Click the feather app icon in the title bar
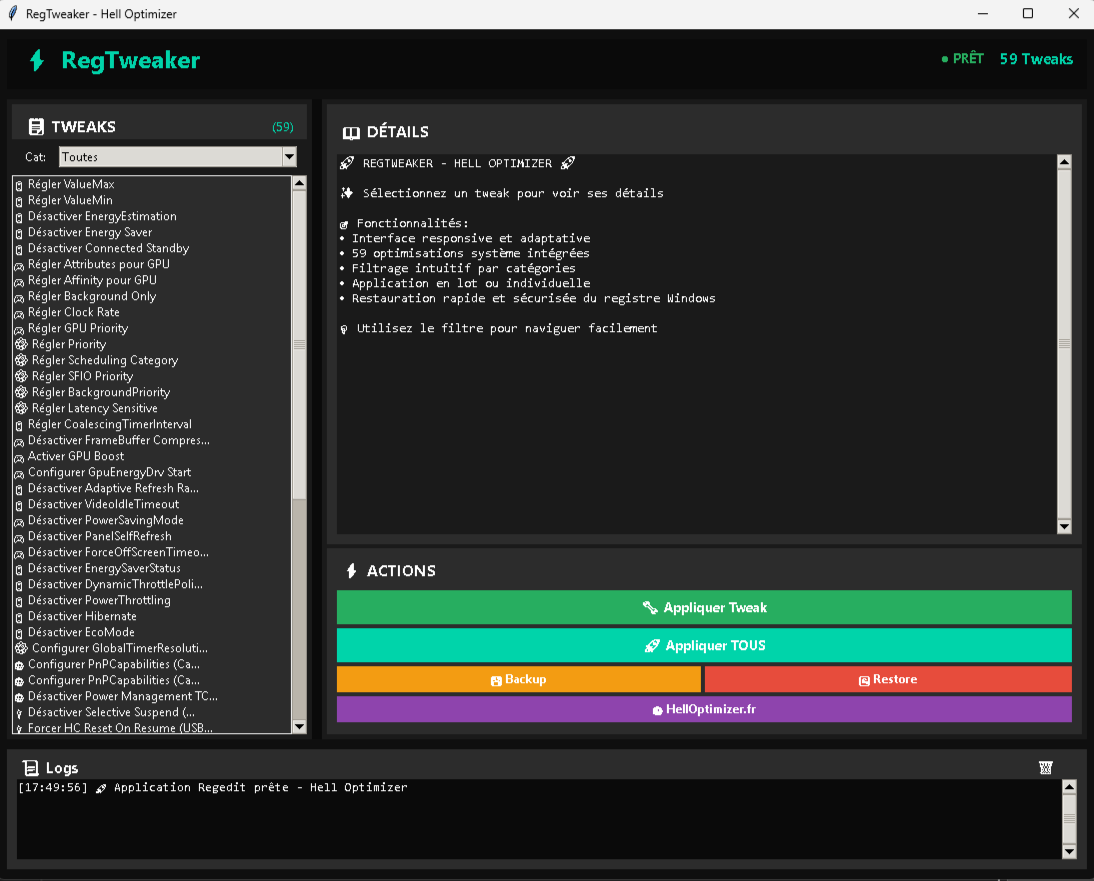This screenshot has height=881, width=1094. coord(12,13)
